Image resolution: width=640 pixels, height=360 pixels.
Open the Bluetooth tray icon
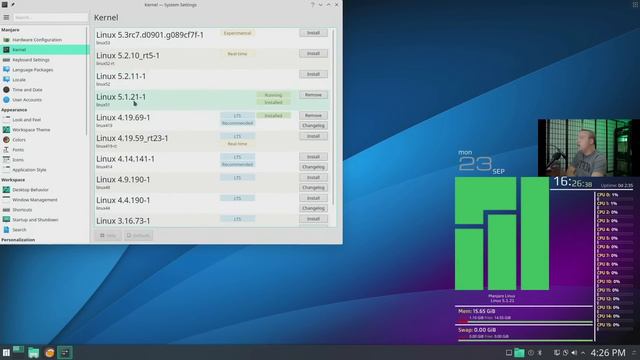pyautogui.click(x=540, y=353)
